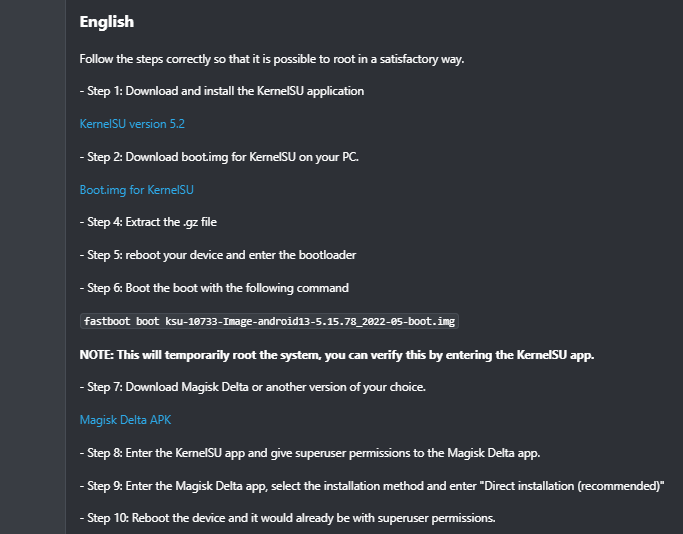Click the Step 5 reboot to bootloader line
Screen dimensions: 683x534
click(x=218, y=255)
